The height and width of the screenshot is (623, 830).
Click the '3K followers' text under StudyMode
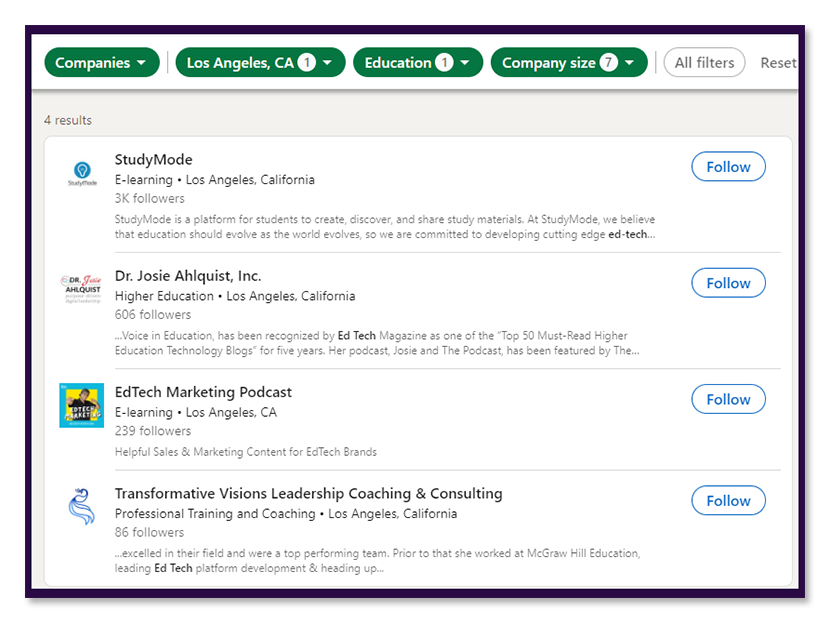[x=150, y=198]
